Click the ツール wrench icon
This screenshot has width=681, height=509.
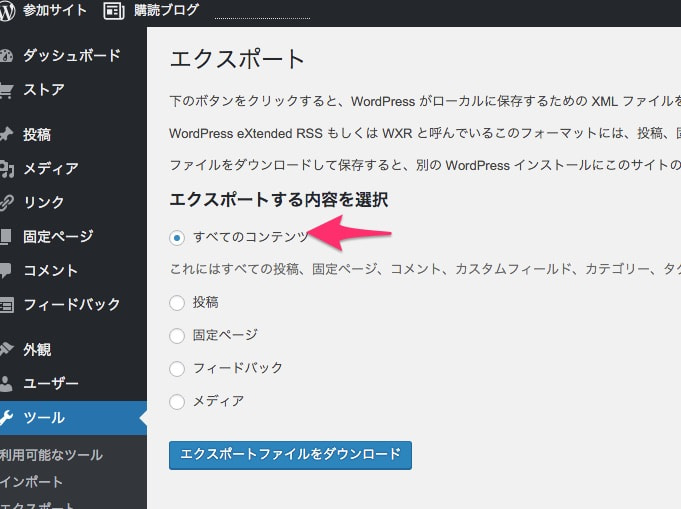coord(6,418)
